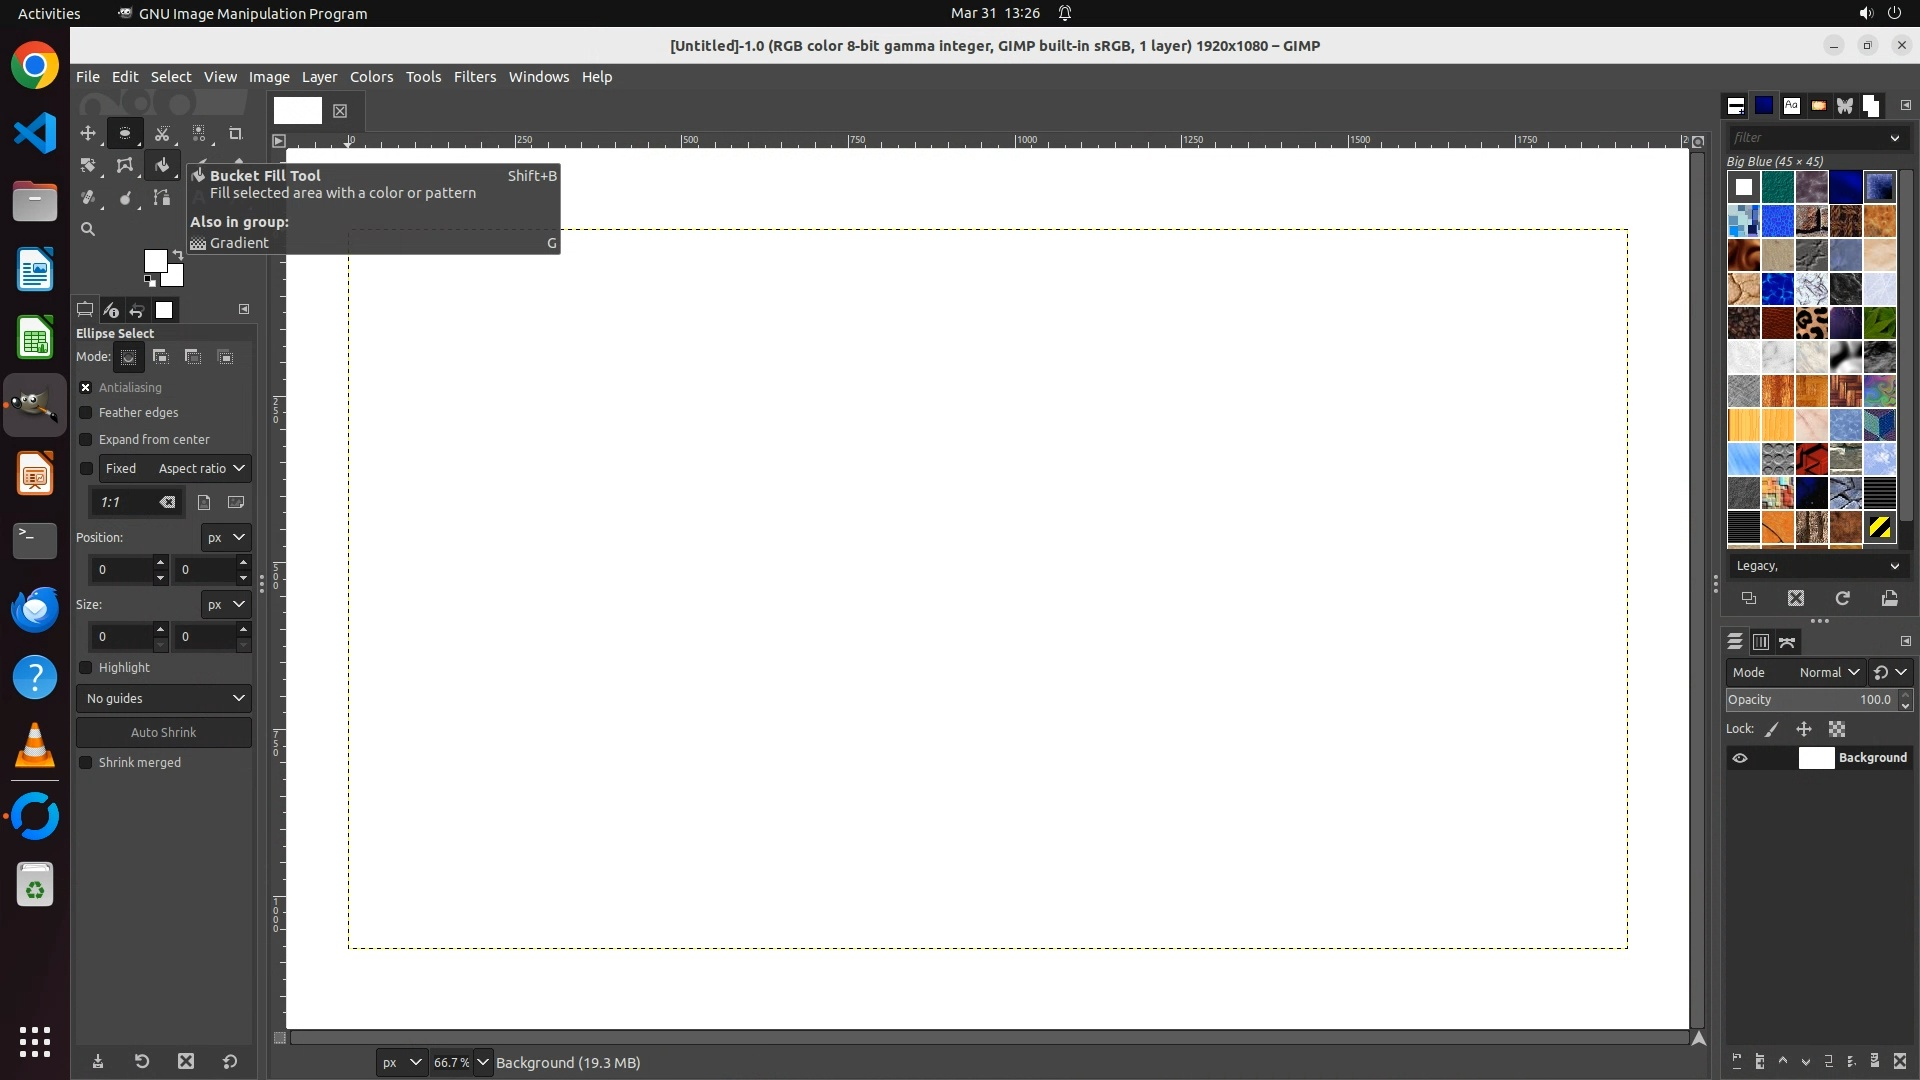Screen dimensions: 1920x1080
Task: Swap foreground and background colors
Action: [x=178, y=255]
